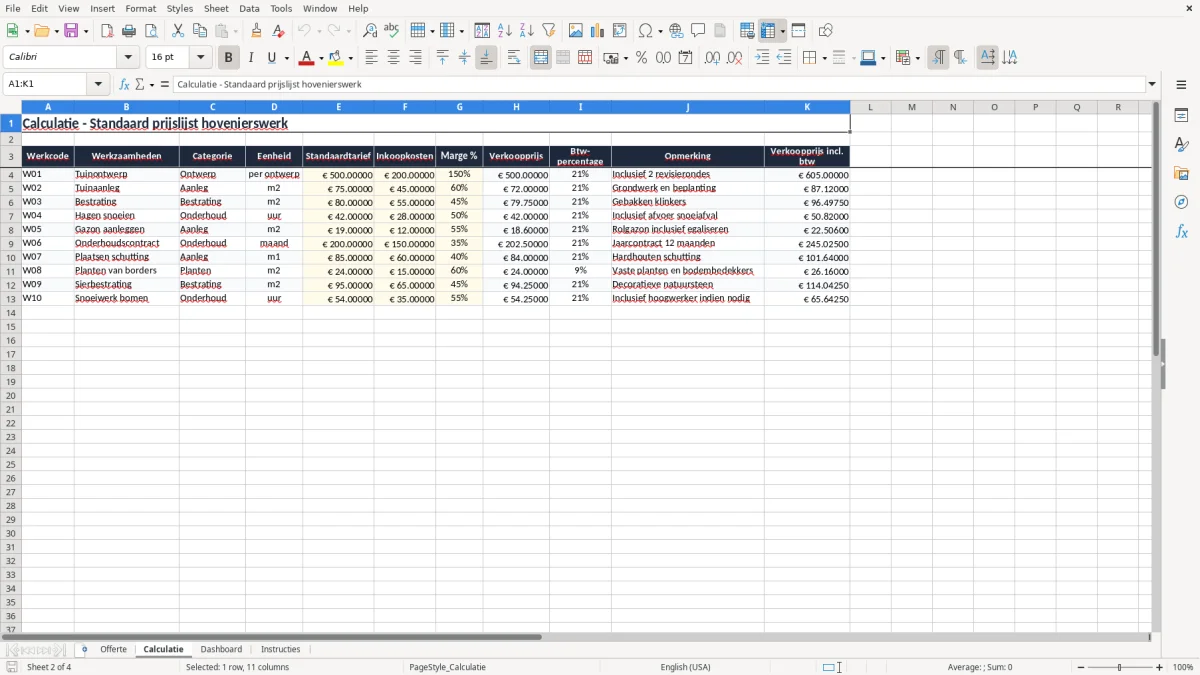Open Font Size dropdown
Screen dimensions: 1200x675
pyautogui.click(x=200, y=58)
